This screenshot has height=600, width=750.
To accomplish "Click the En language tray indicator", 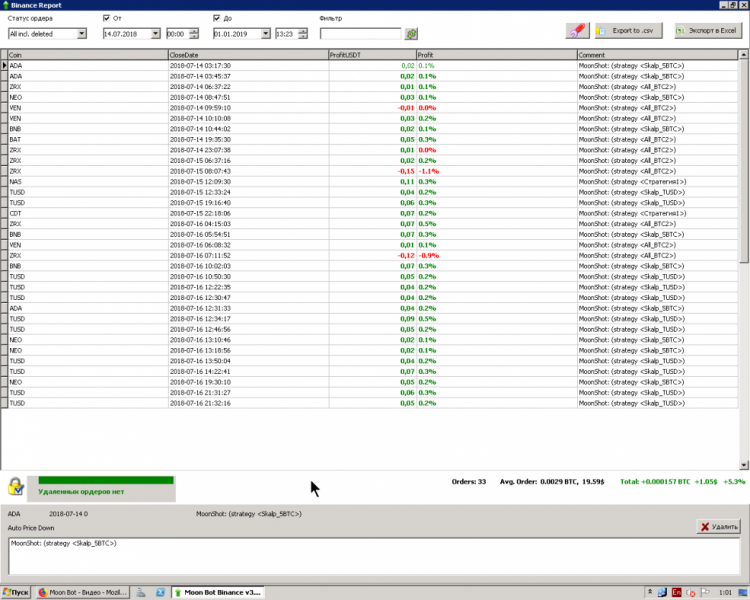I will click(x=676, y=592).
